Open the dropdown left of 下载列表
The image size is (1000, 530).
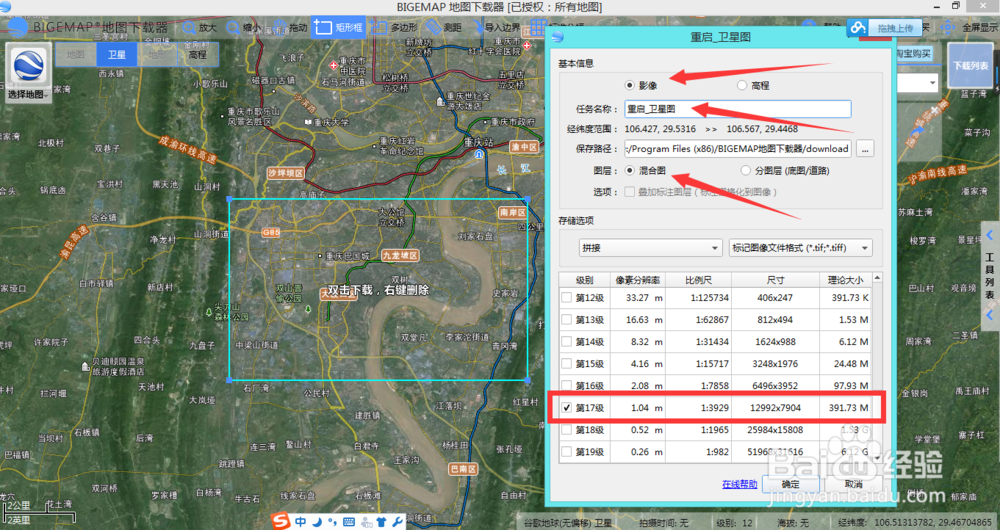click(917, 83)
